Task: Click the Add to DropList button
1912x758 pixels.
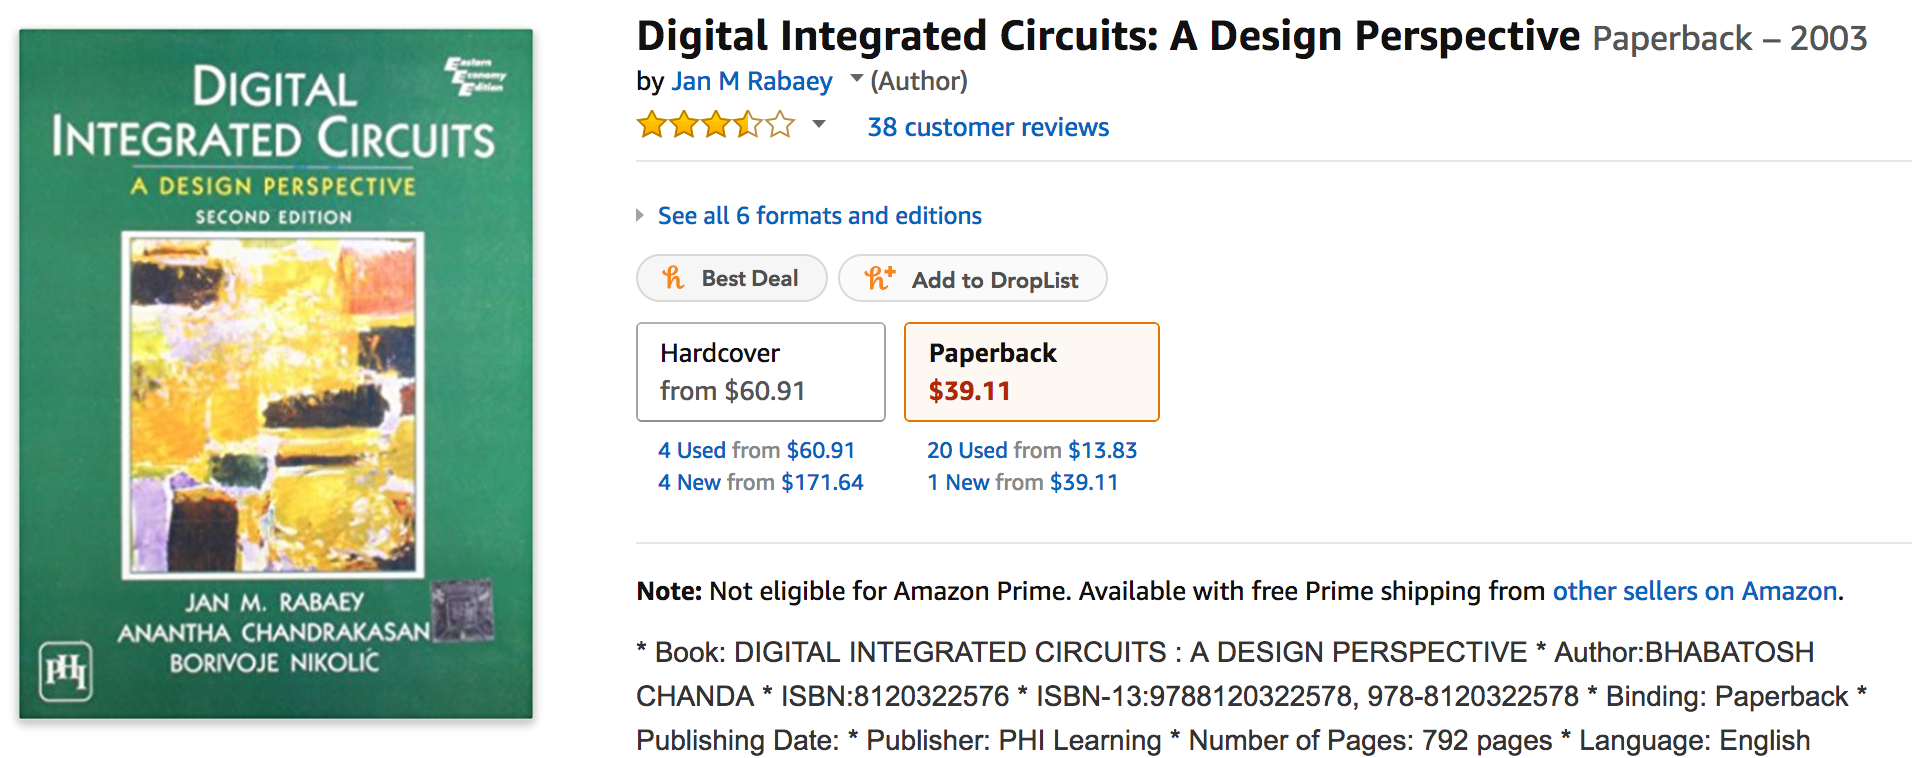Action: (973, 278)
